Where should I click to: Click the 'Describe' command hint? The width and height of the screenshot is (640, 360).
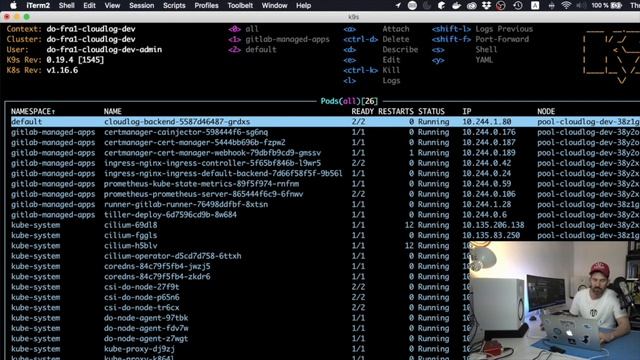click(x=400, y=49)
